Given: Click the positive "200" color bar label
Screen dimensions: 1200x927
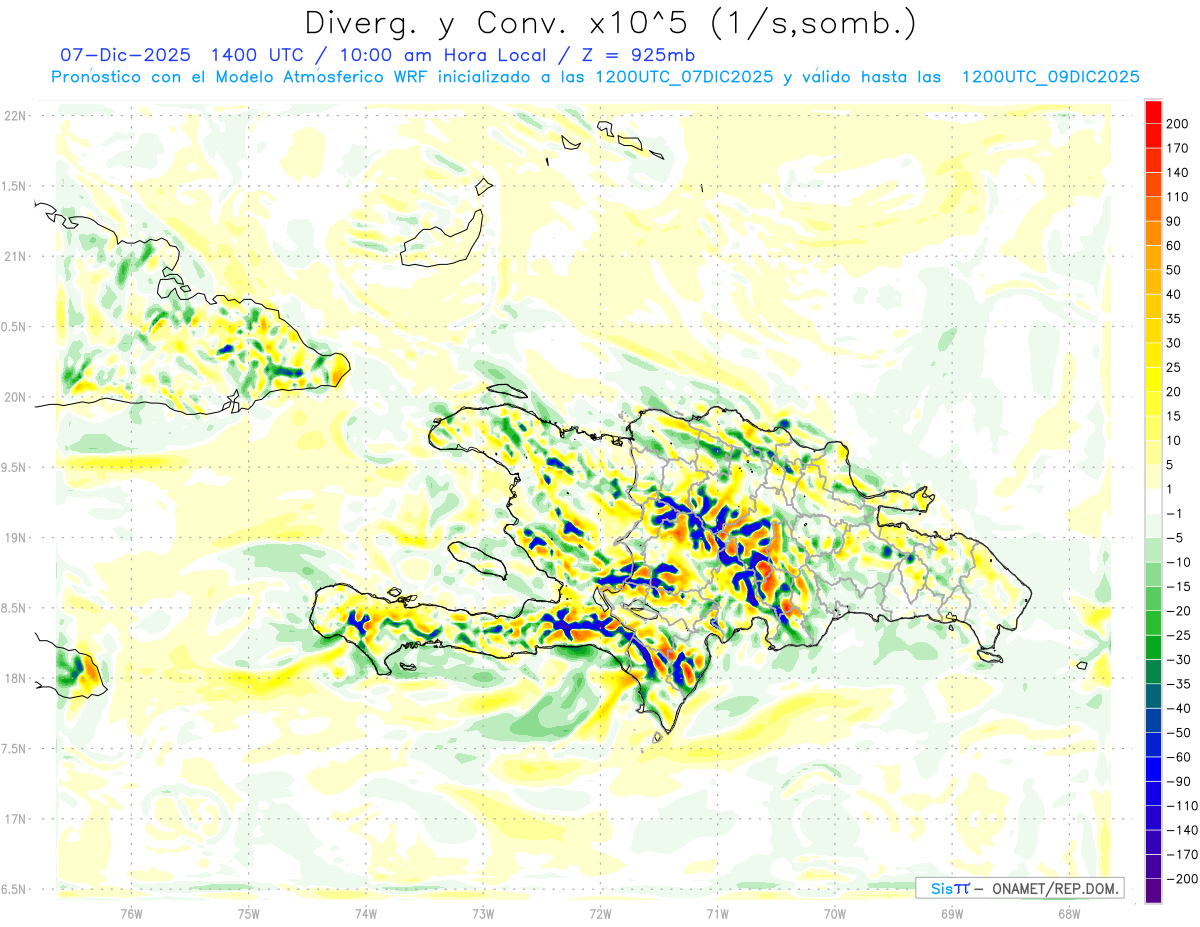Looking at the screenshot, I should click(x=1178, y=124).
